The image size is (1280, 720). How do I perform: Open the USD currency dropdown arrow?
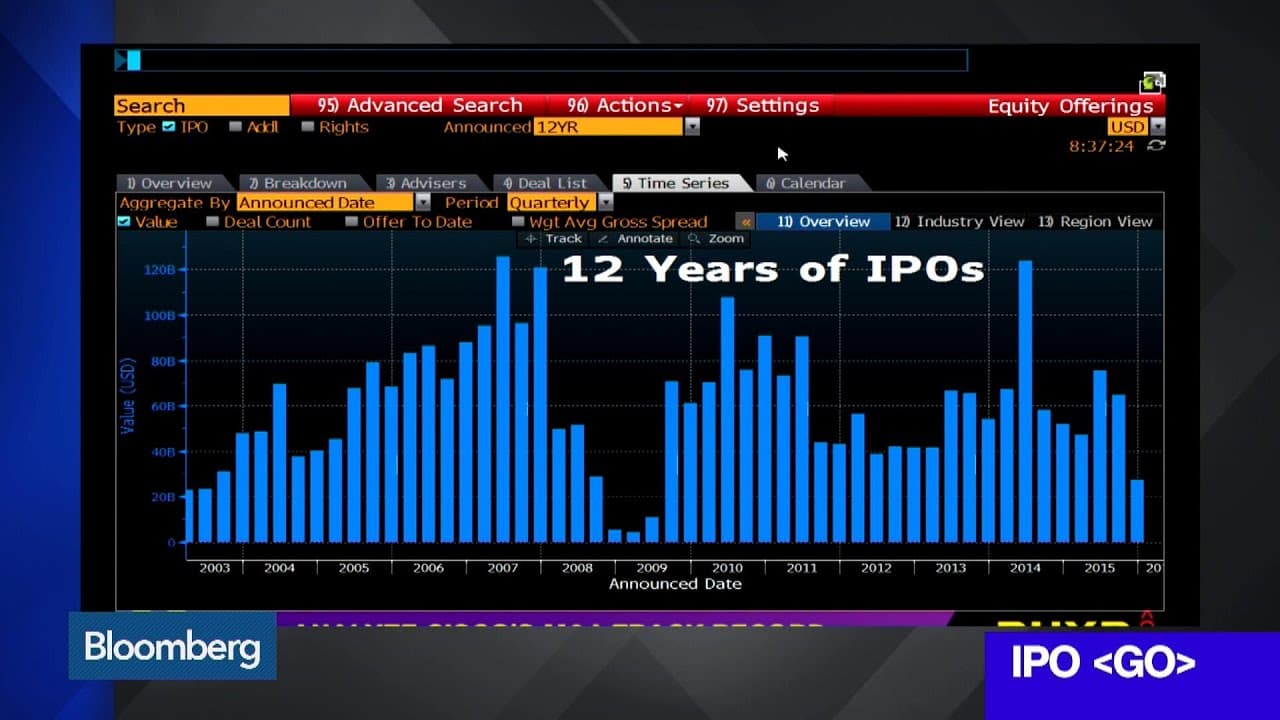click(1158, 127)
